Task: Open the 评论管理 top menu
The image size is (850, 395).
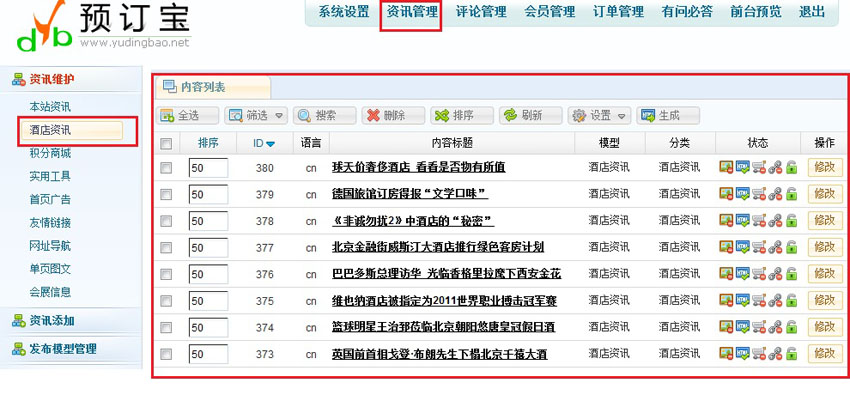Action: [x=481, y=11]
